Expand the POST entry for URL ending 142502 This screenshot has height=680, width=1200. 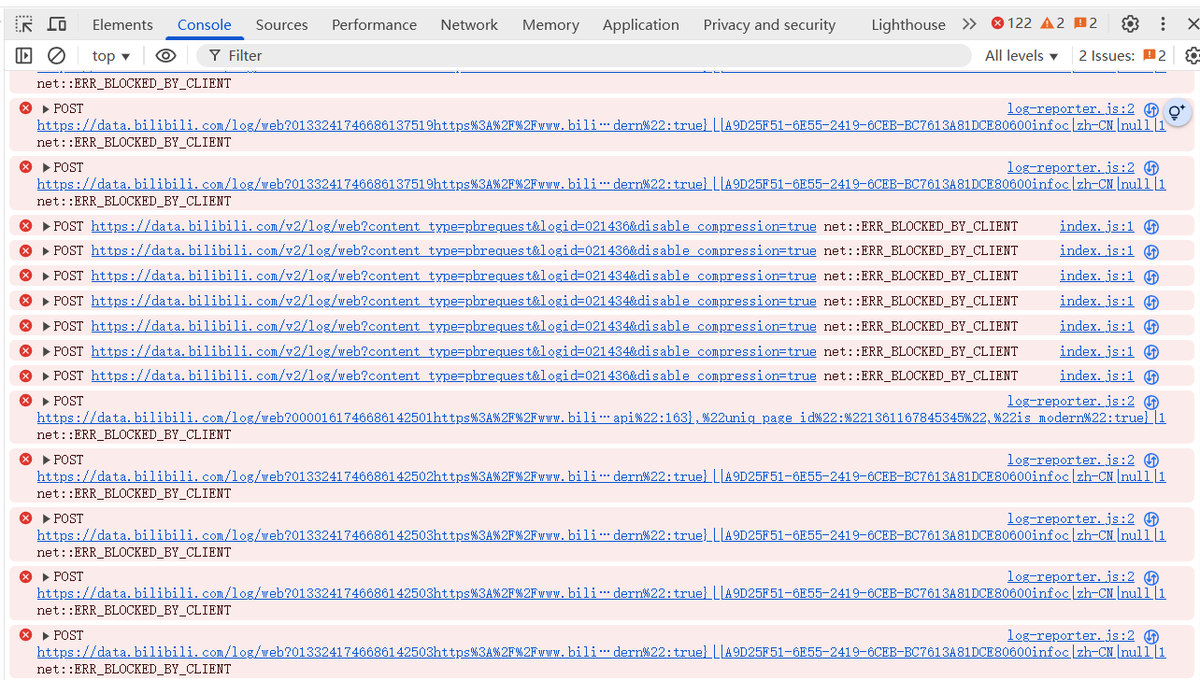click(x=46, y=460)
